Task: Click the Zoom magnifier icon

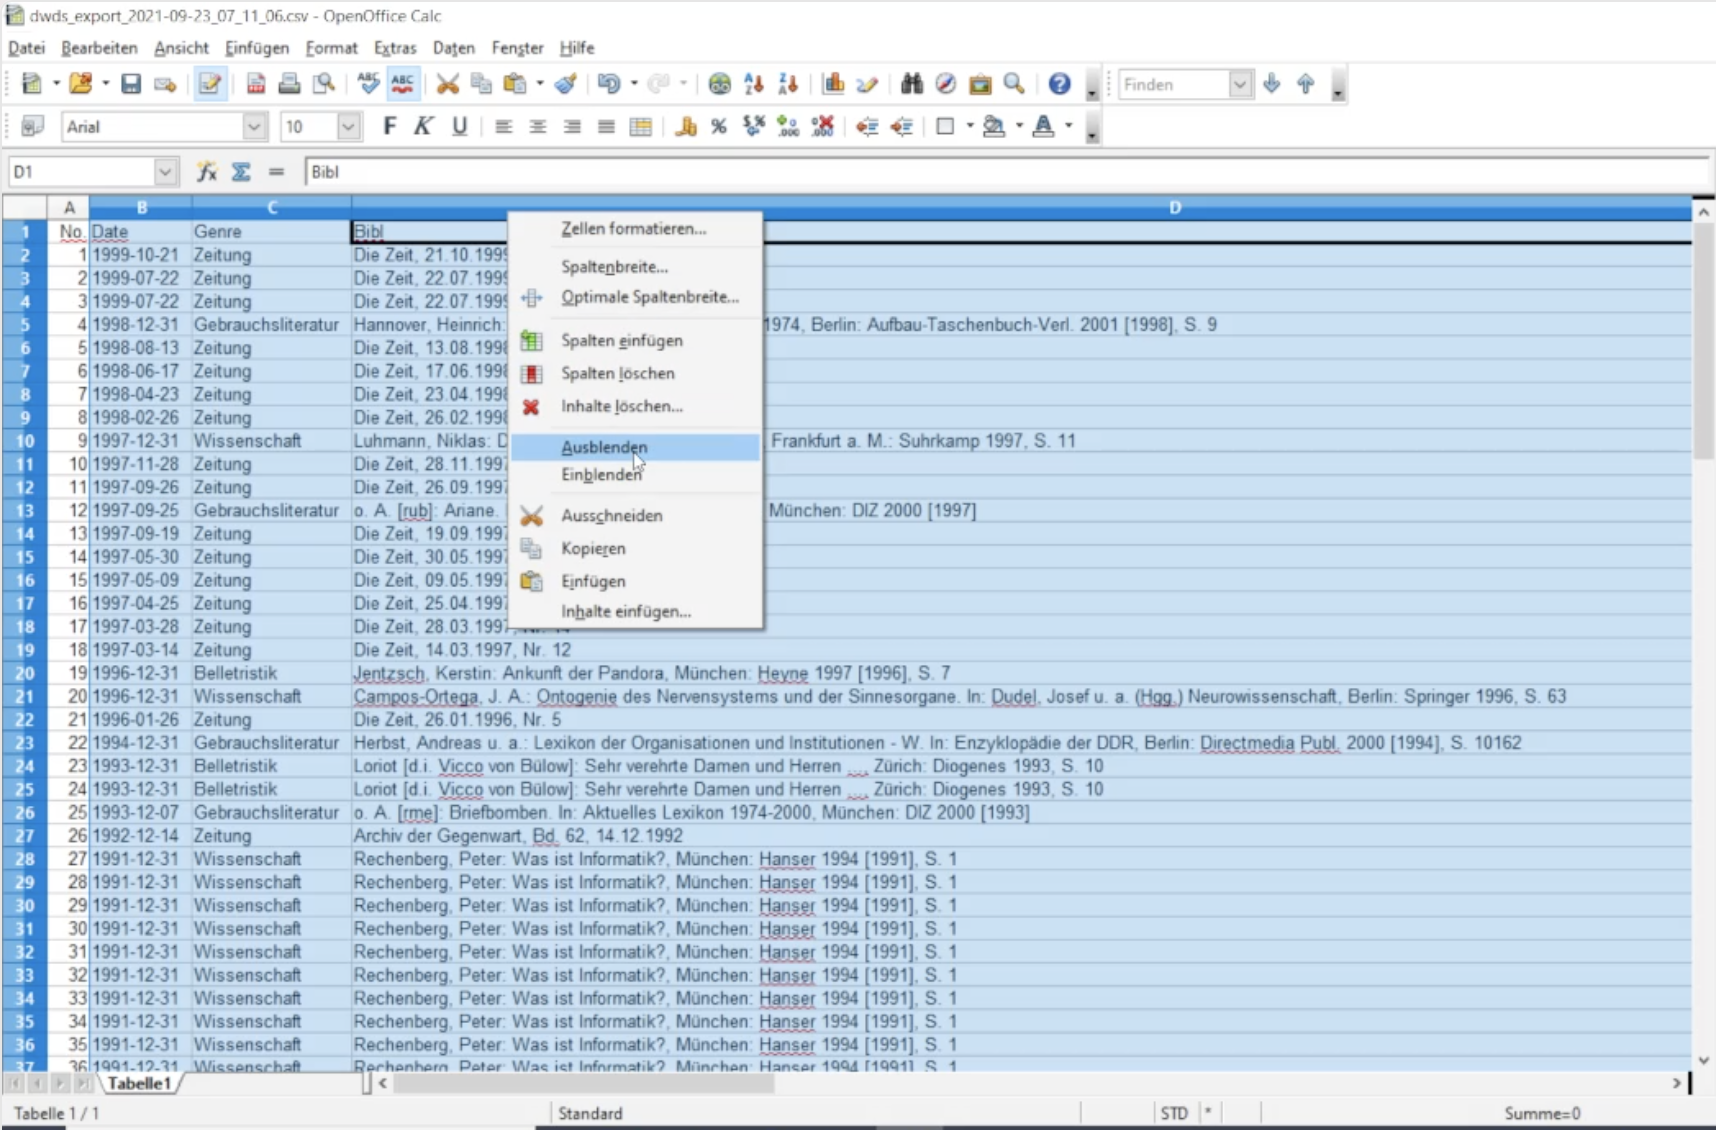Action: tap(1014, 84)
